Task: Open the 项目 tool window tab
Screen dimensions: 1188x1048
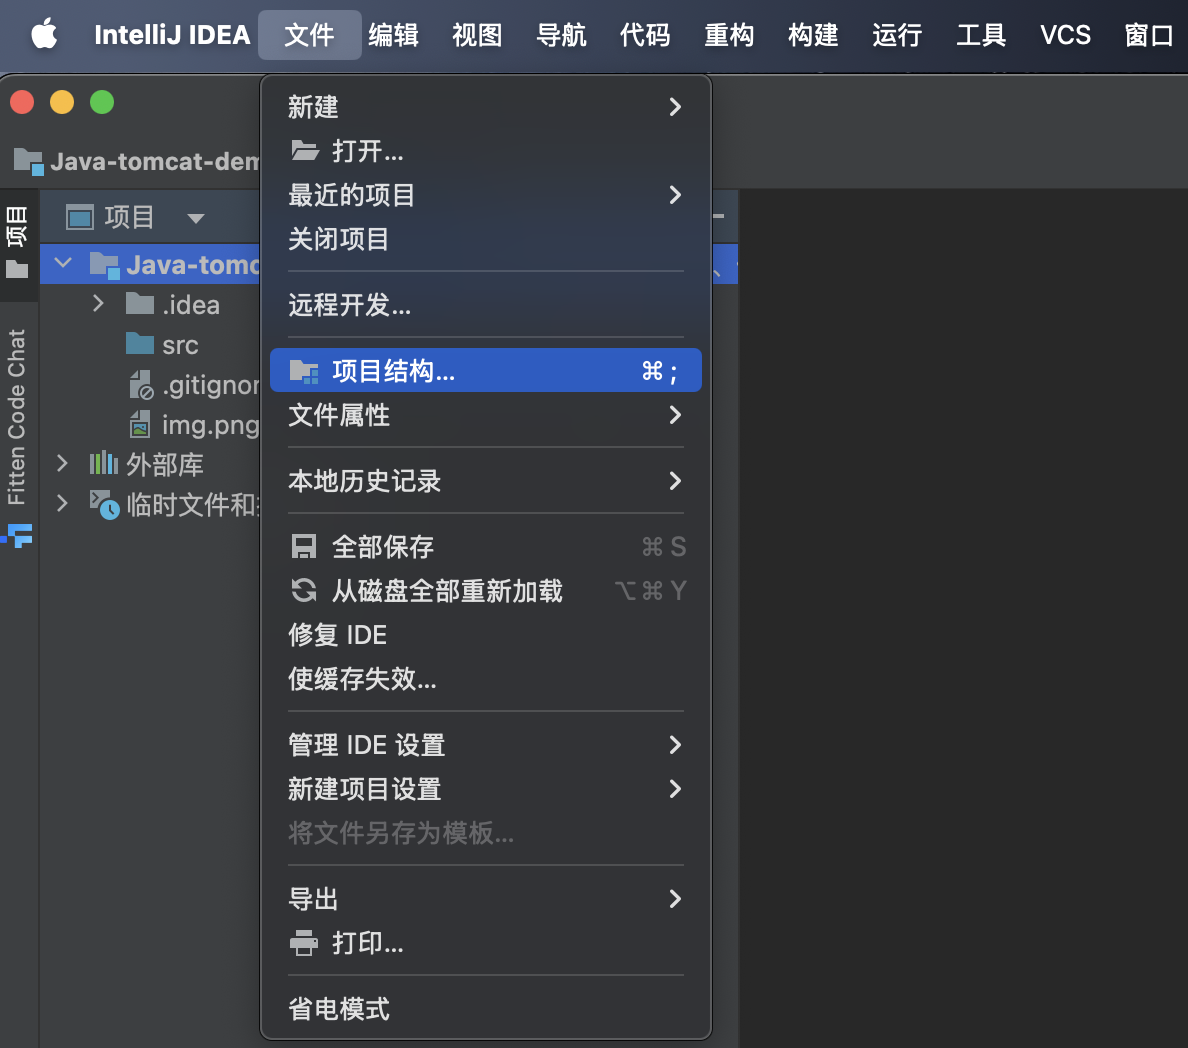Action: click(17, 240)
